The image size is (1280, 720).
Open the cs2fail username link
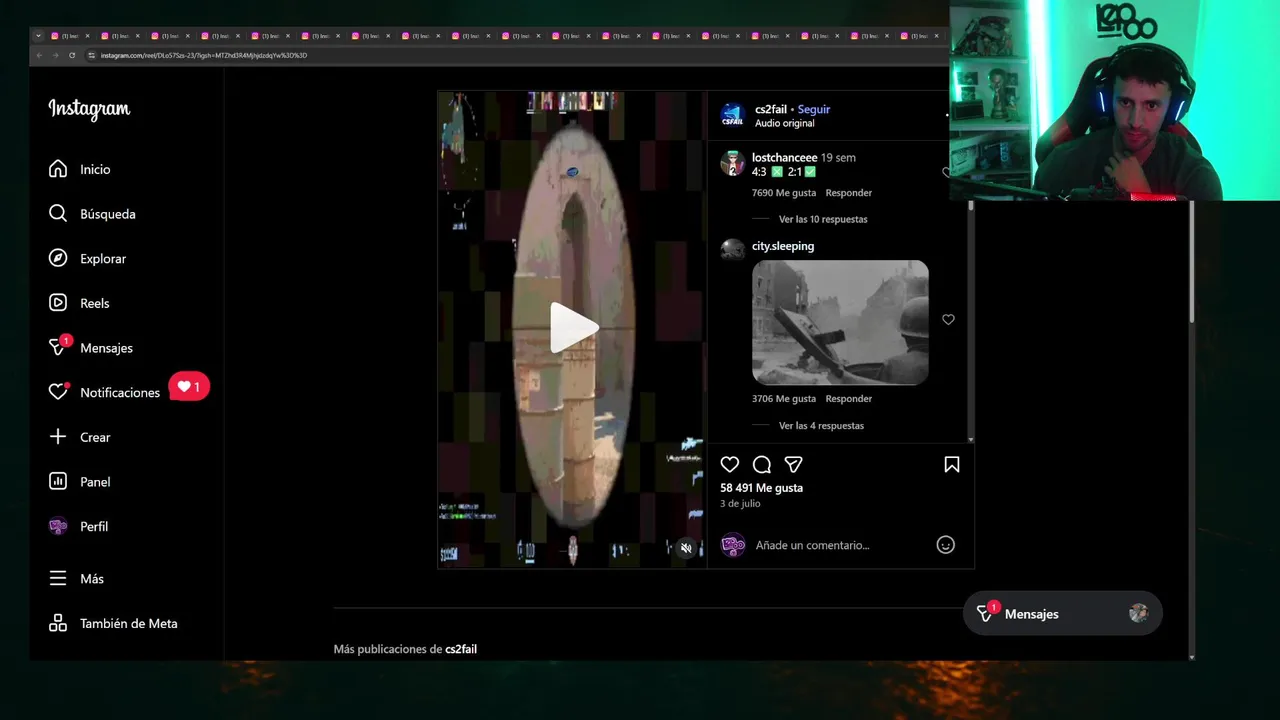(x=771, y=109)
